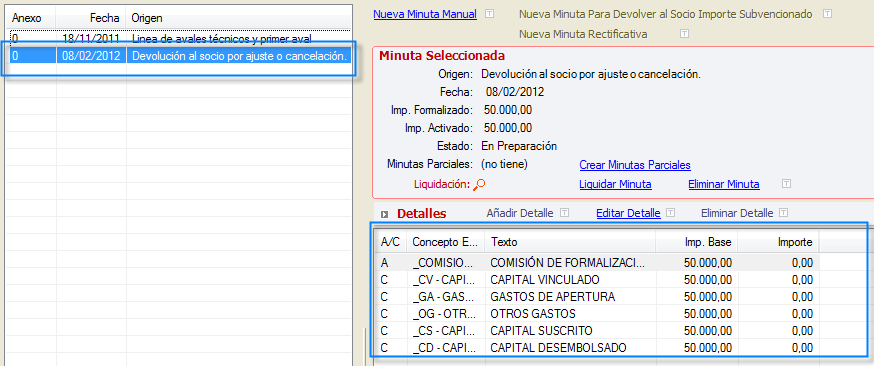Sort details by the A/C column header

coord(390,242)
